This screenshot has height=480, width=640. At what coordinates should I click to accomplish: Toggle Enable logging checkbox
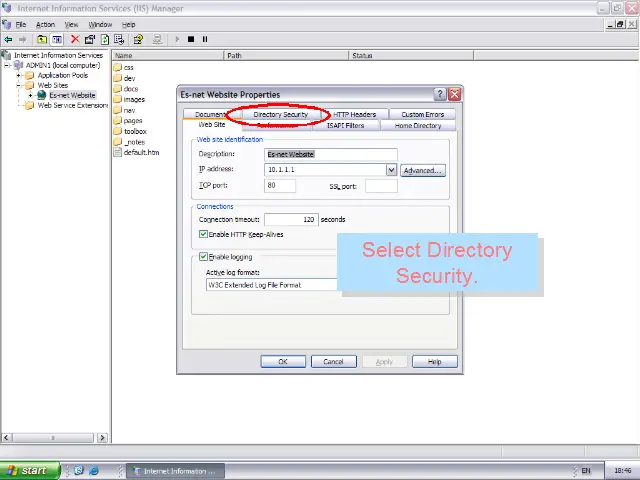203,256
